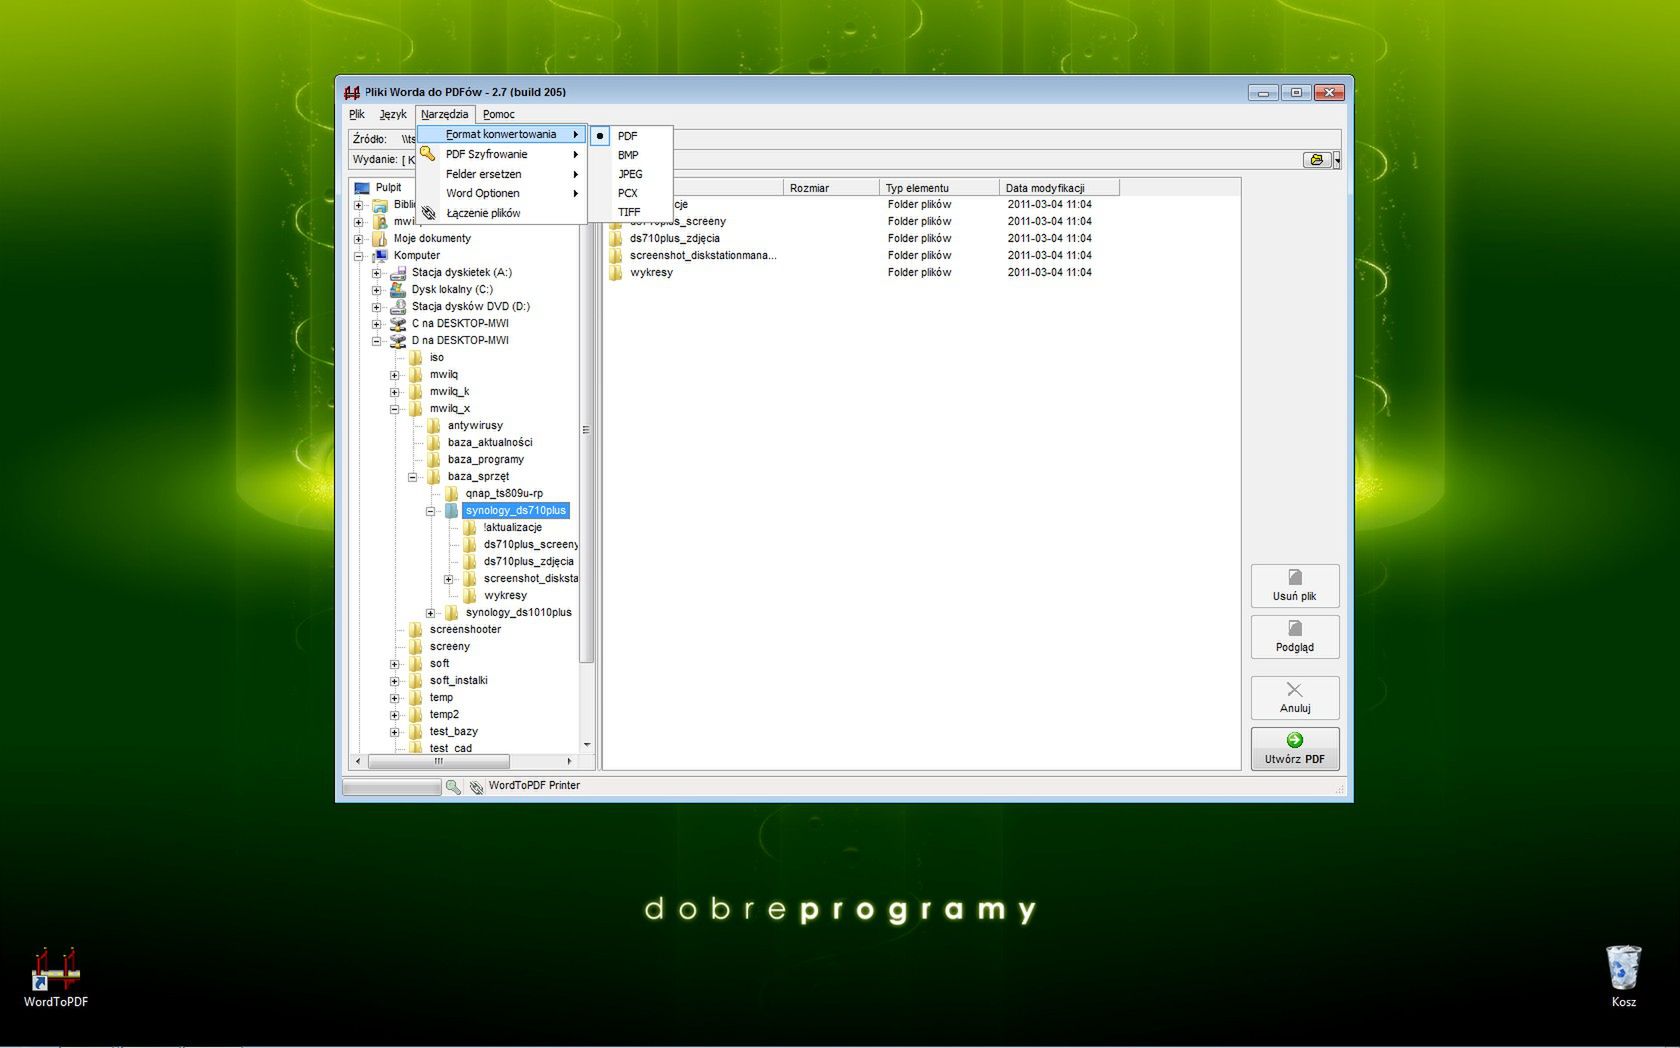
Task: Click the Usuń plik file icon
Action: (1294, 578)
